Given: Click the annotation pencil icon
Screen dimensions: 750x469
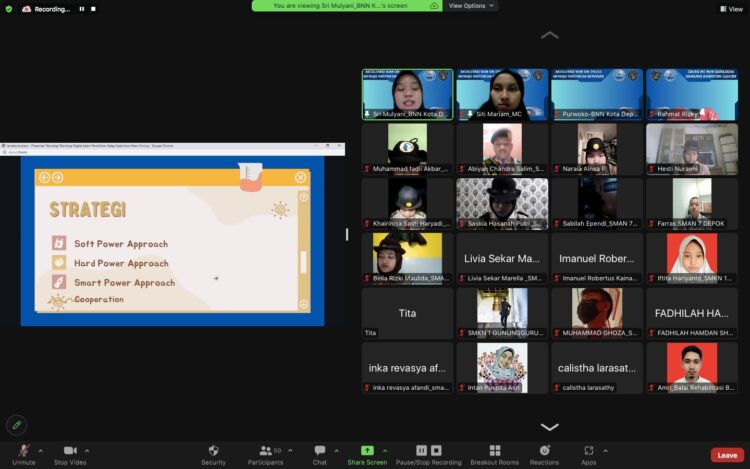Looking at the screenshot, I should click(16, 425).
